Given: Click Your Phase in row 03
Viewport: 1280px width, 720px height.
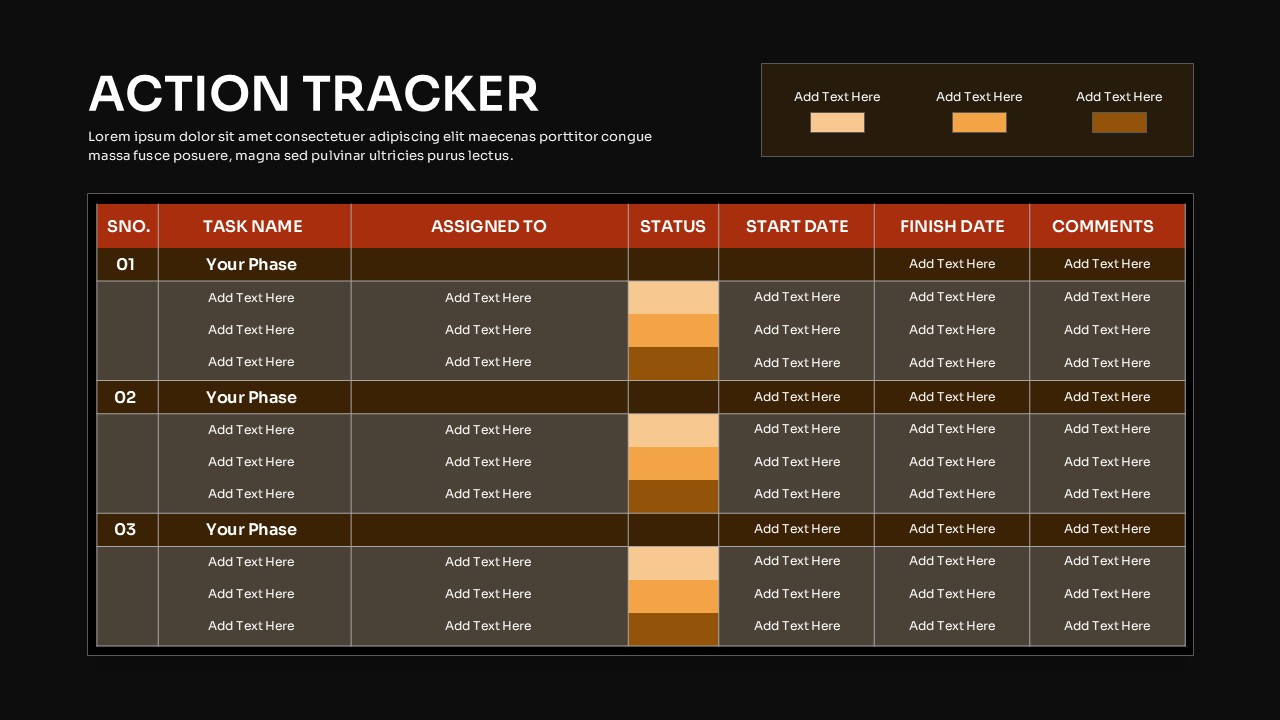Looking at the screenshot, I should 251,529.
